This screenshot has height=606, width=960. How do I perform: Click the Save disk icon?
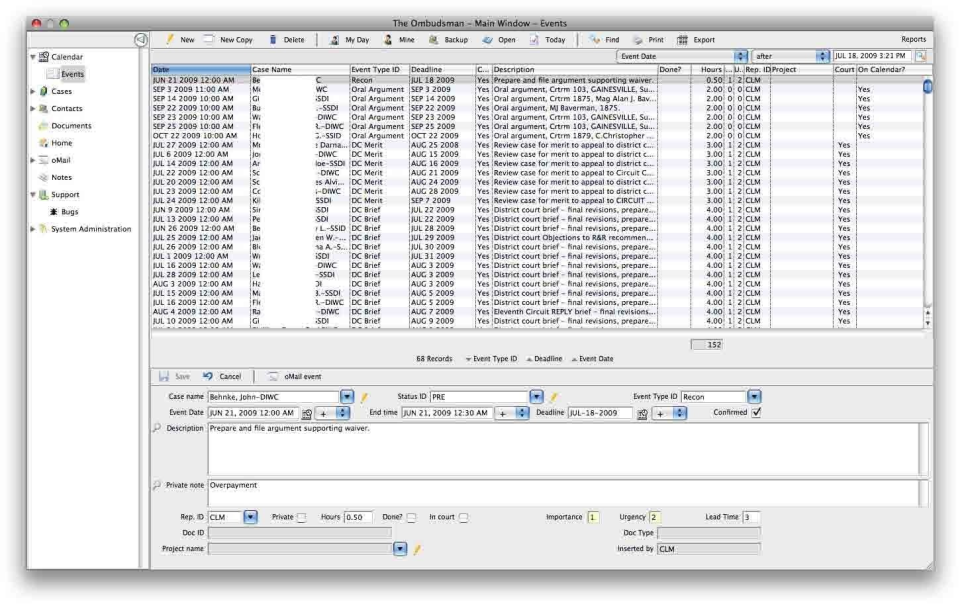(x=163, y=376)
